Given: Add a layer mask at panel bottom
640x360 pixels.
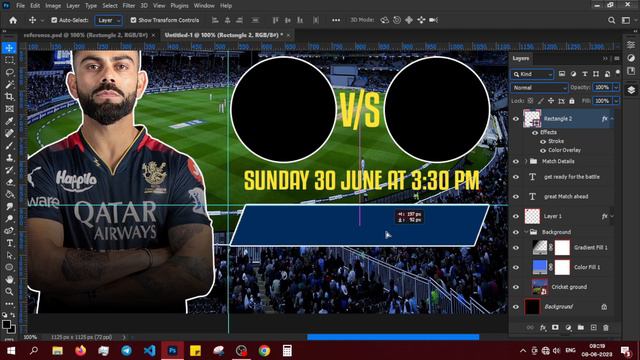Looking at the screenshot, I should coord(555,328).
